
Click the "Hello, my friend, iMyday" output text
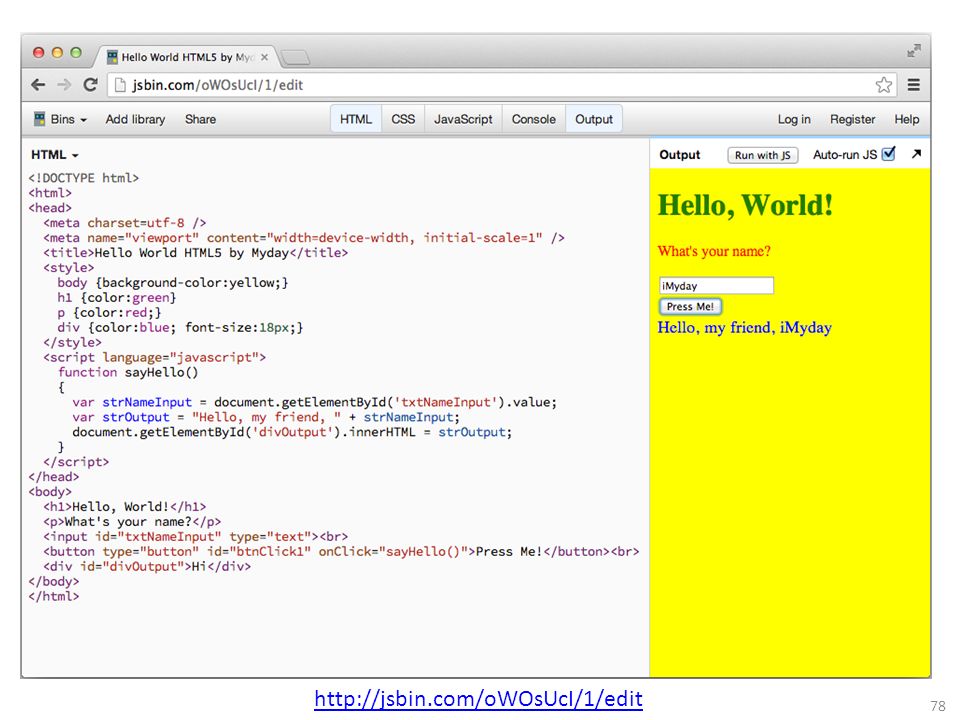(x=744, y=328)
